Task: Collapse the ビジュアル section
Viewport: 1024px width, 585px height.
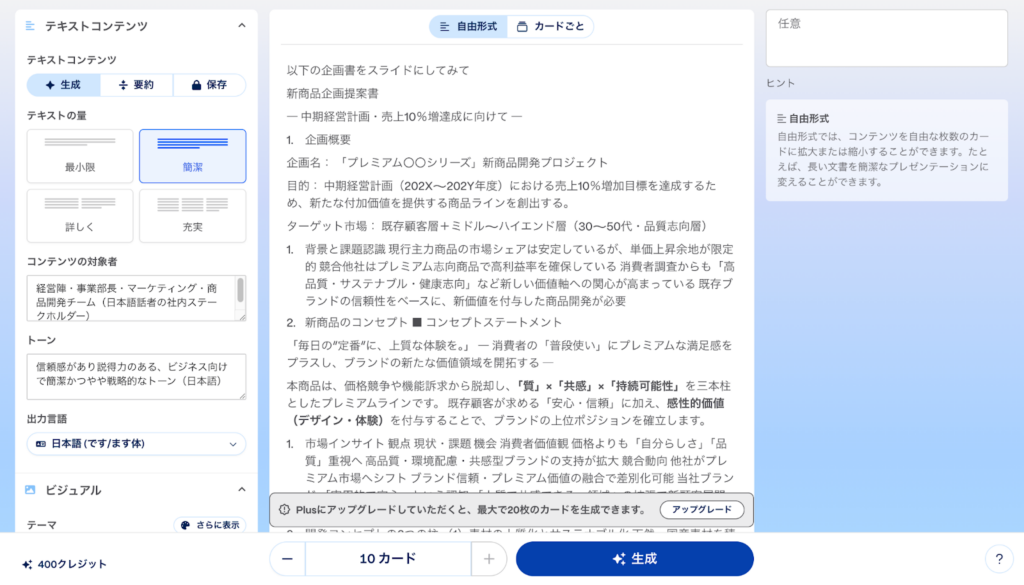Action: (x=241, y=490)
